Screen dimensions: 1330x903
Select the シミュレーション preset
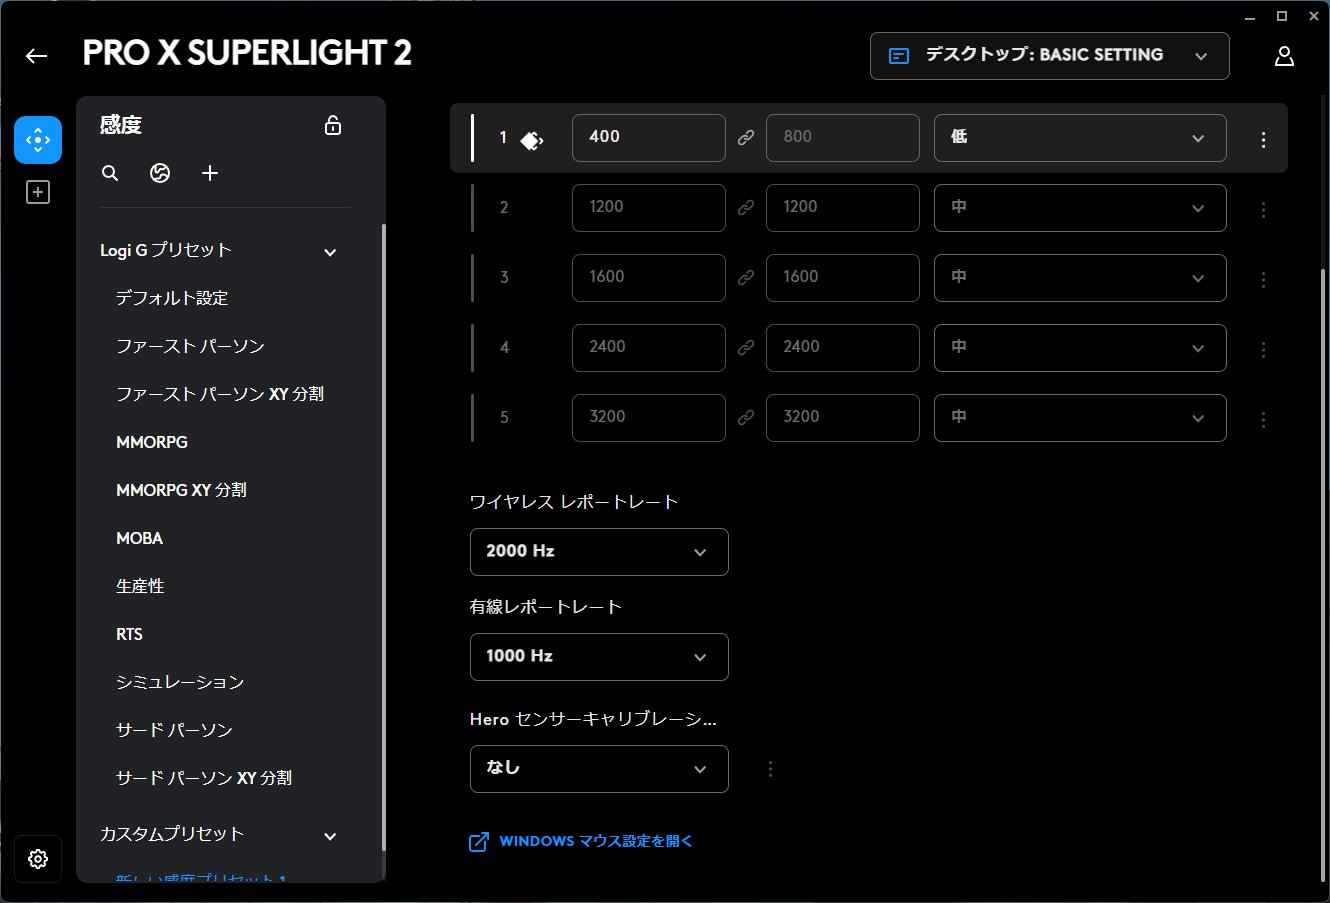(x=180, y=682)
